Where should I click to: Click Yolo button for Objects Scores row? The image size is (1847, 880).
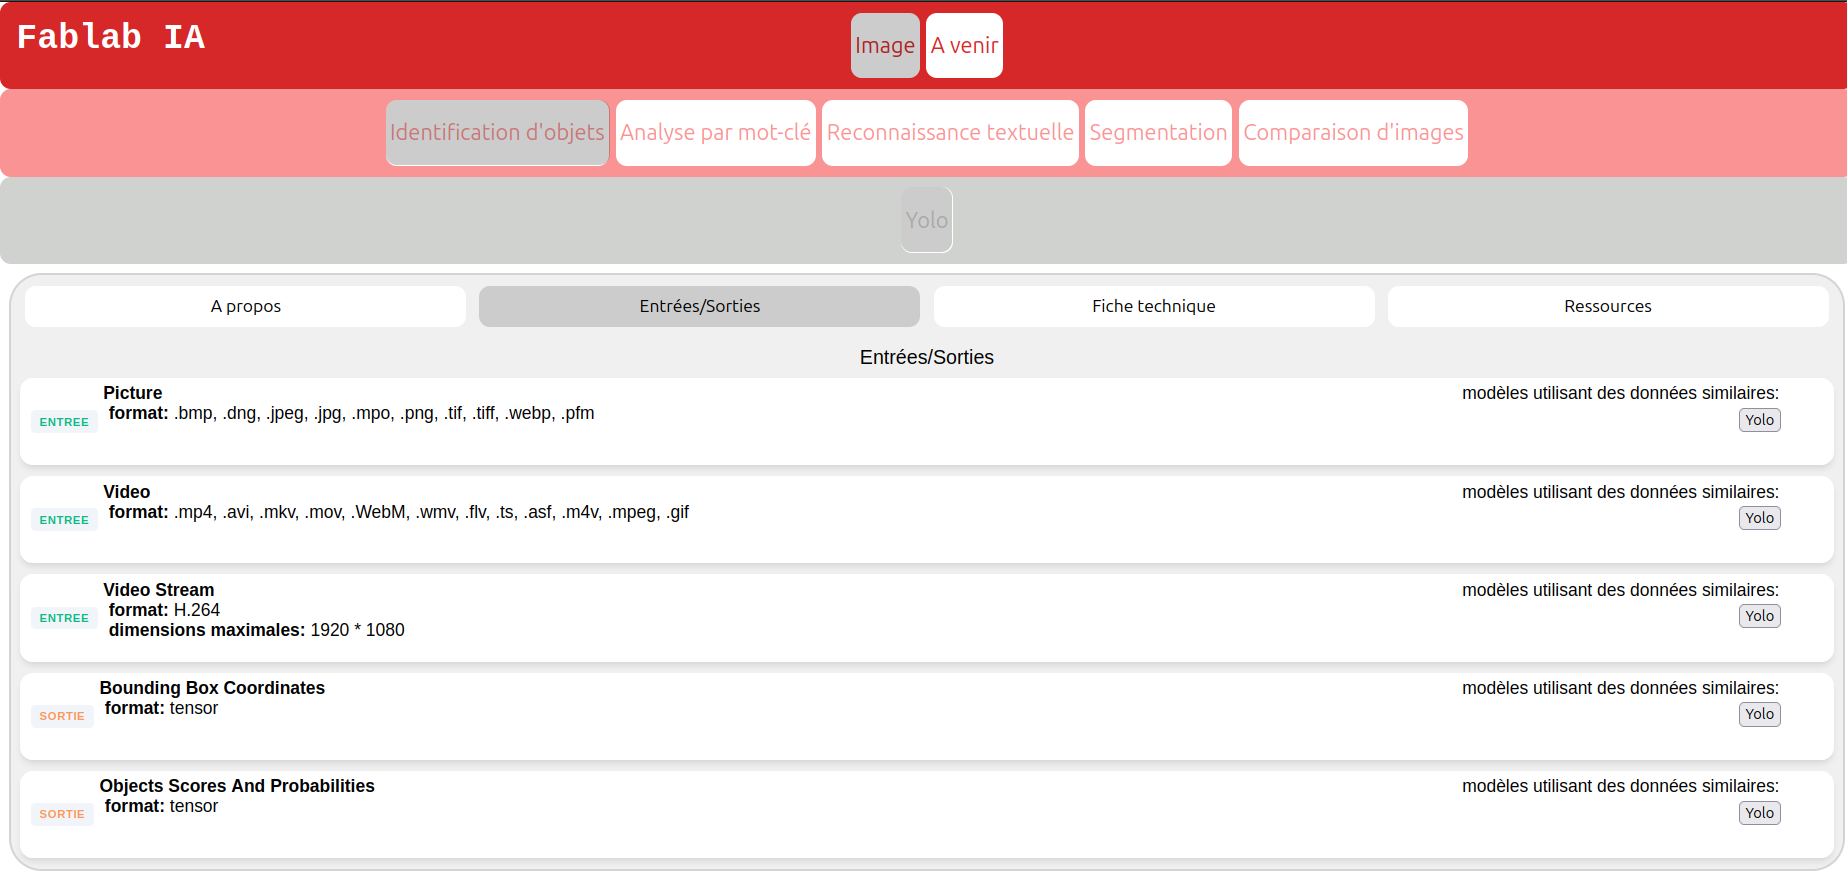(1760, 813)
